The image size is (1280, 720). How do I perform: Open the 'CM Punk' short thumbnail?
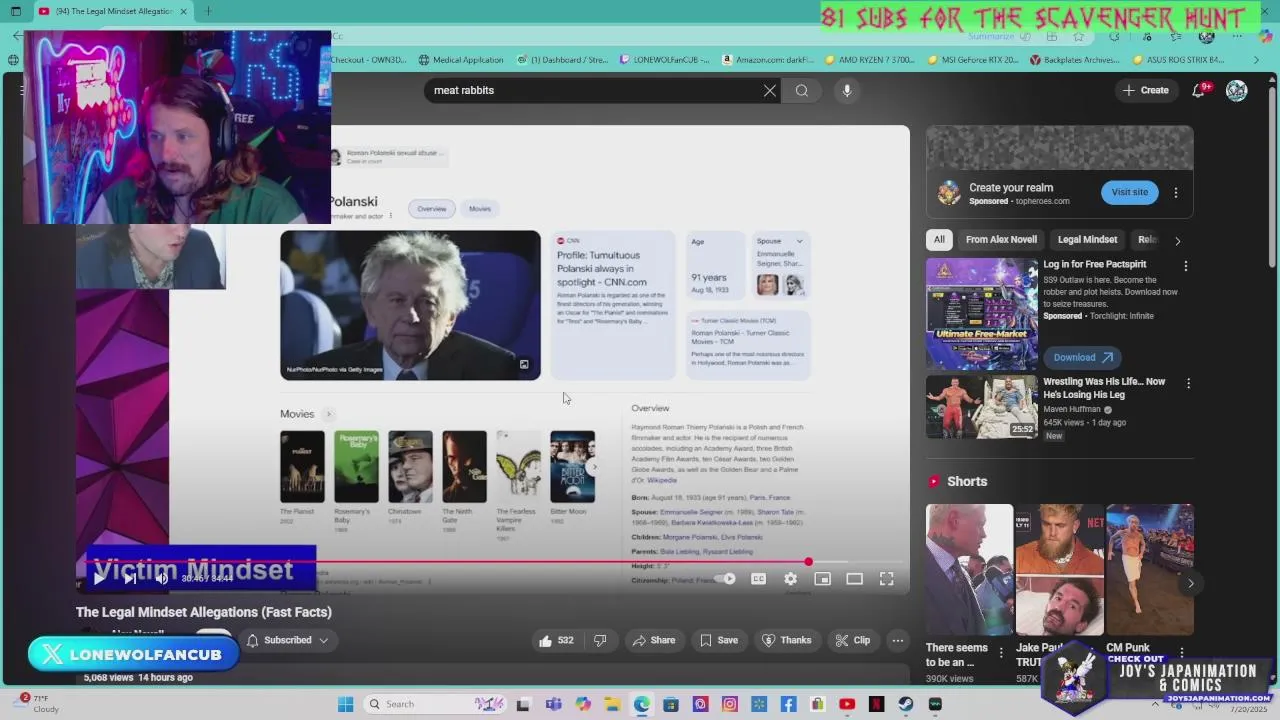[1150, 570]
